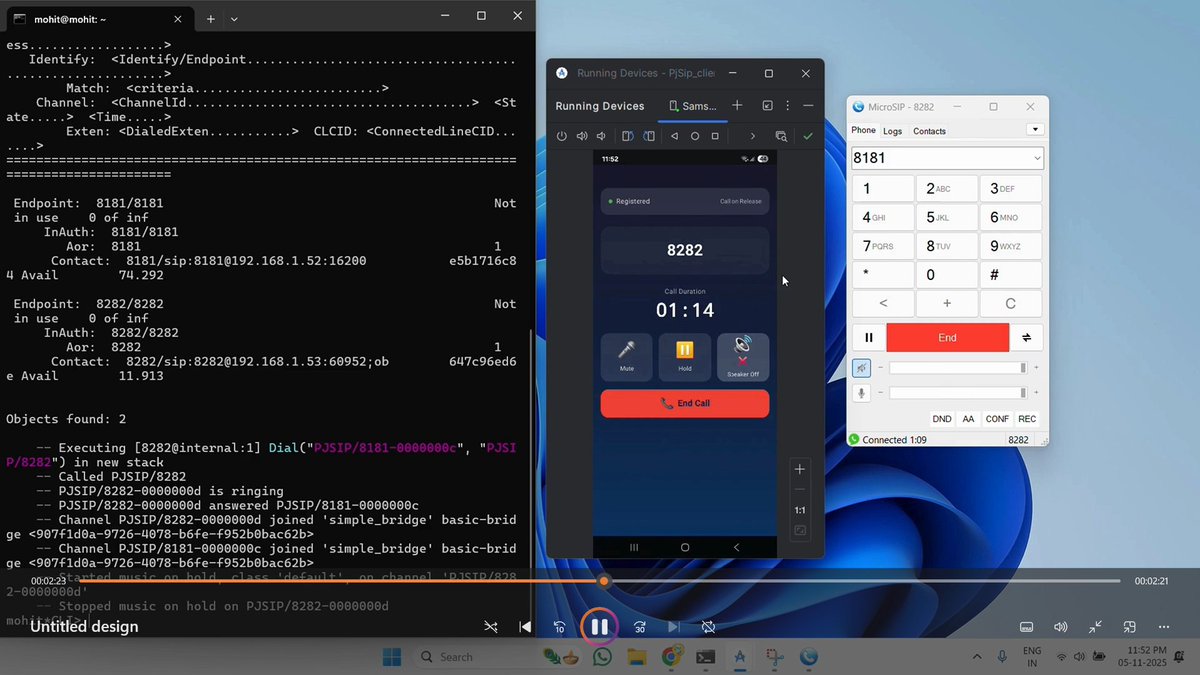Toggle the MicroSIP microphone mute icon

coord(862,393)
